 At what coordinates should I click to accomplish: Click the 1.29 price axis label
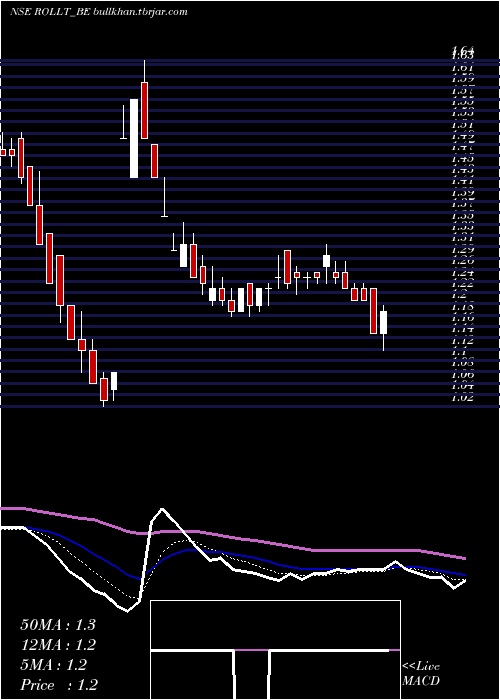click(462, 249)
